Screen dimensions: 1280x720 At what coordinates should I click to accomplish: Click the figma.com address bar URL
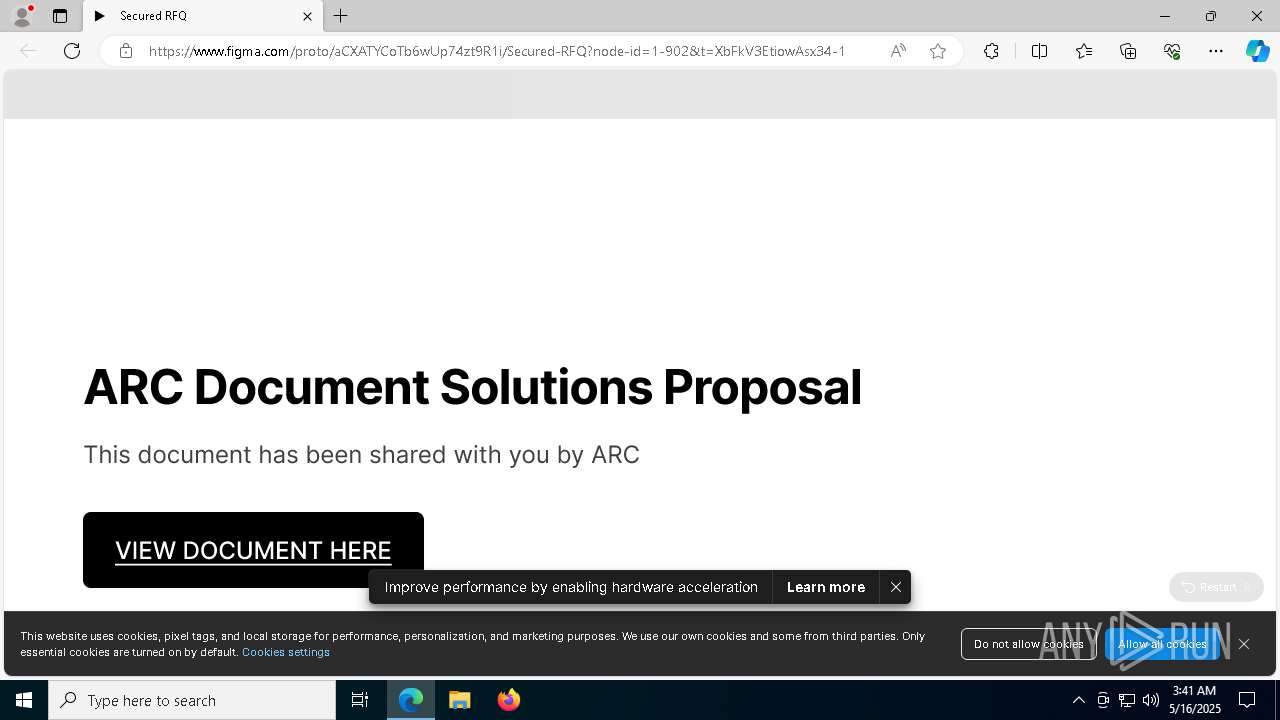point(497,51)
